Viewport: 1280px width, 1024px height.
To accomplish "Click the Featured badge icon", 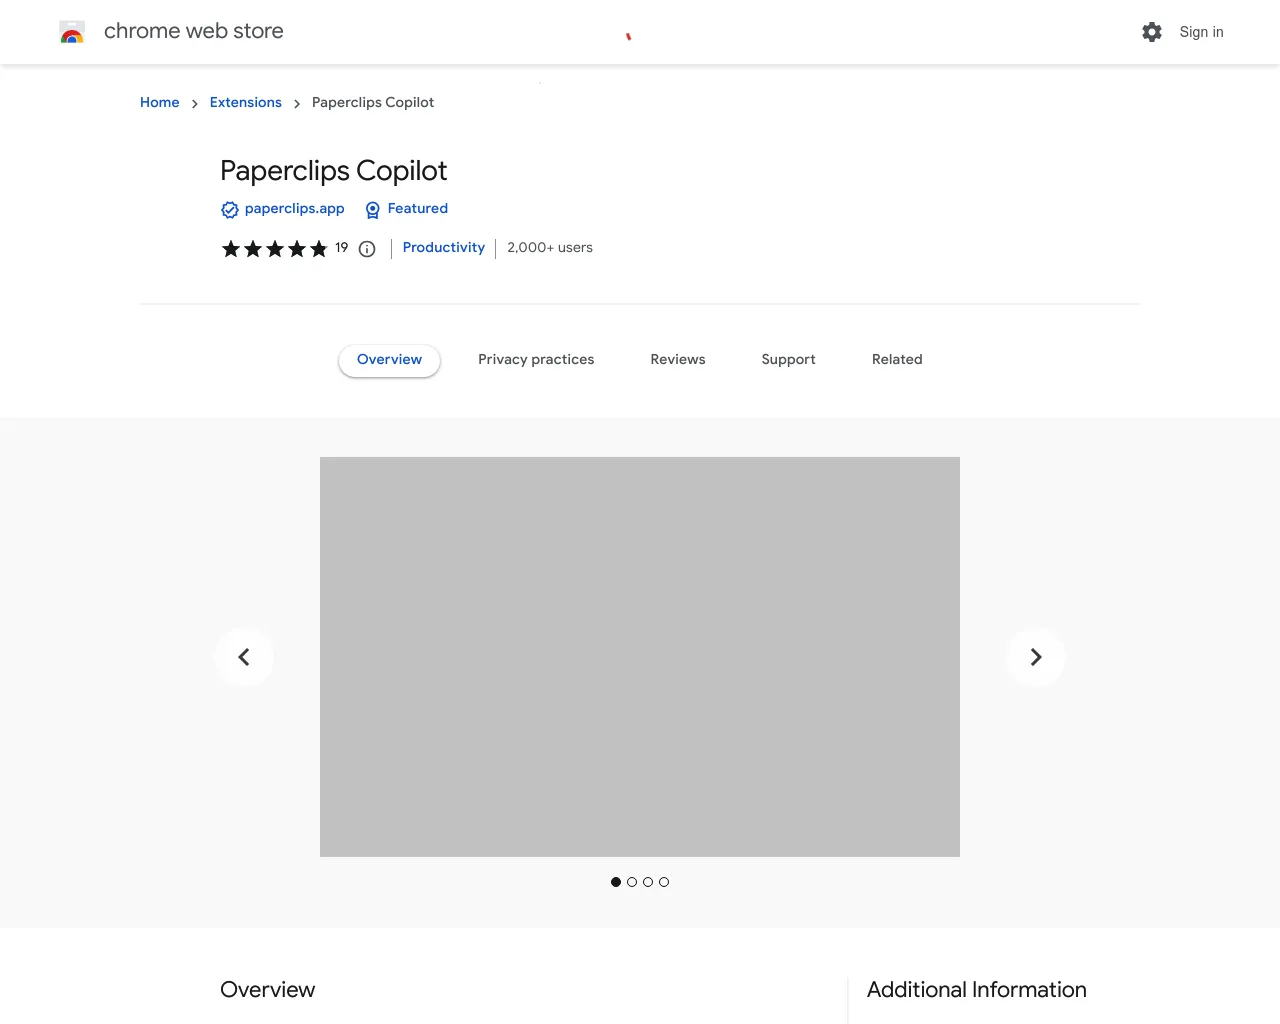I will (372, 210).
